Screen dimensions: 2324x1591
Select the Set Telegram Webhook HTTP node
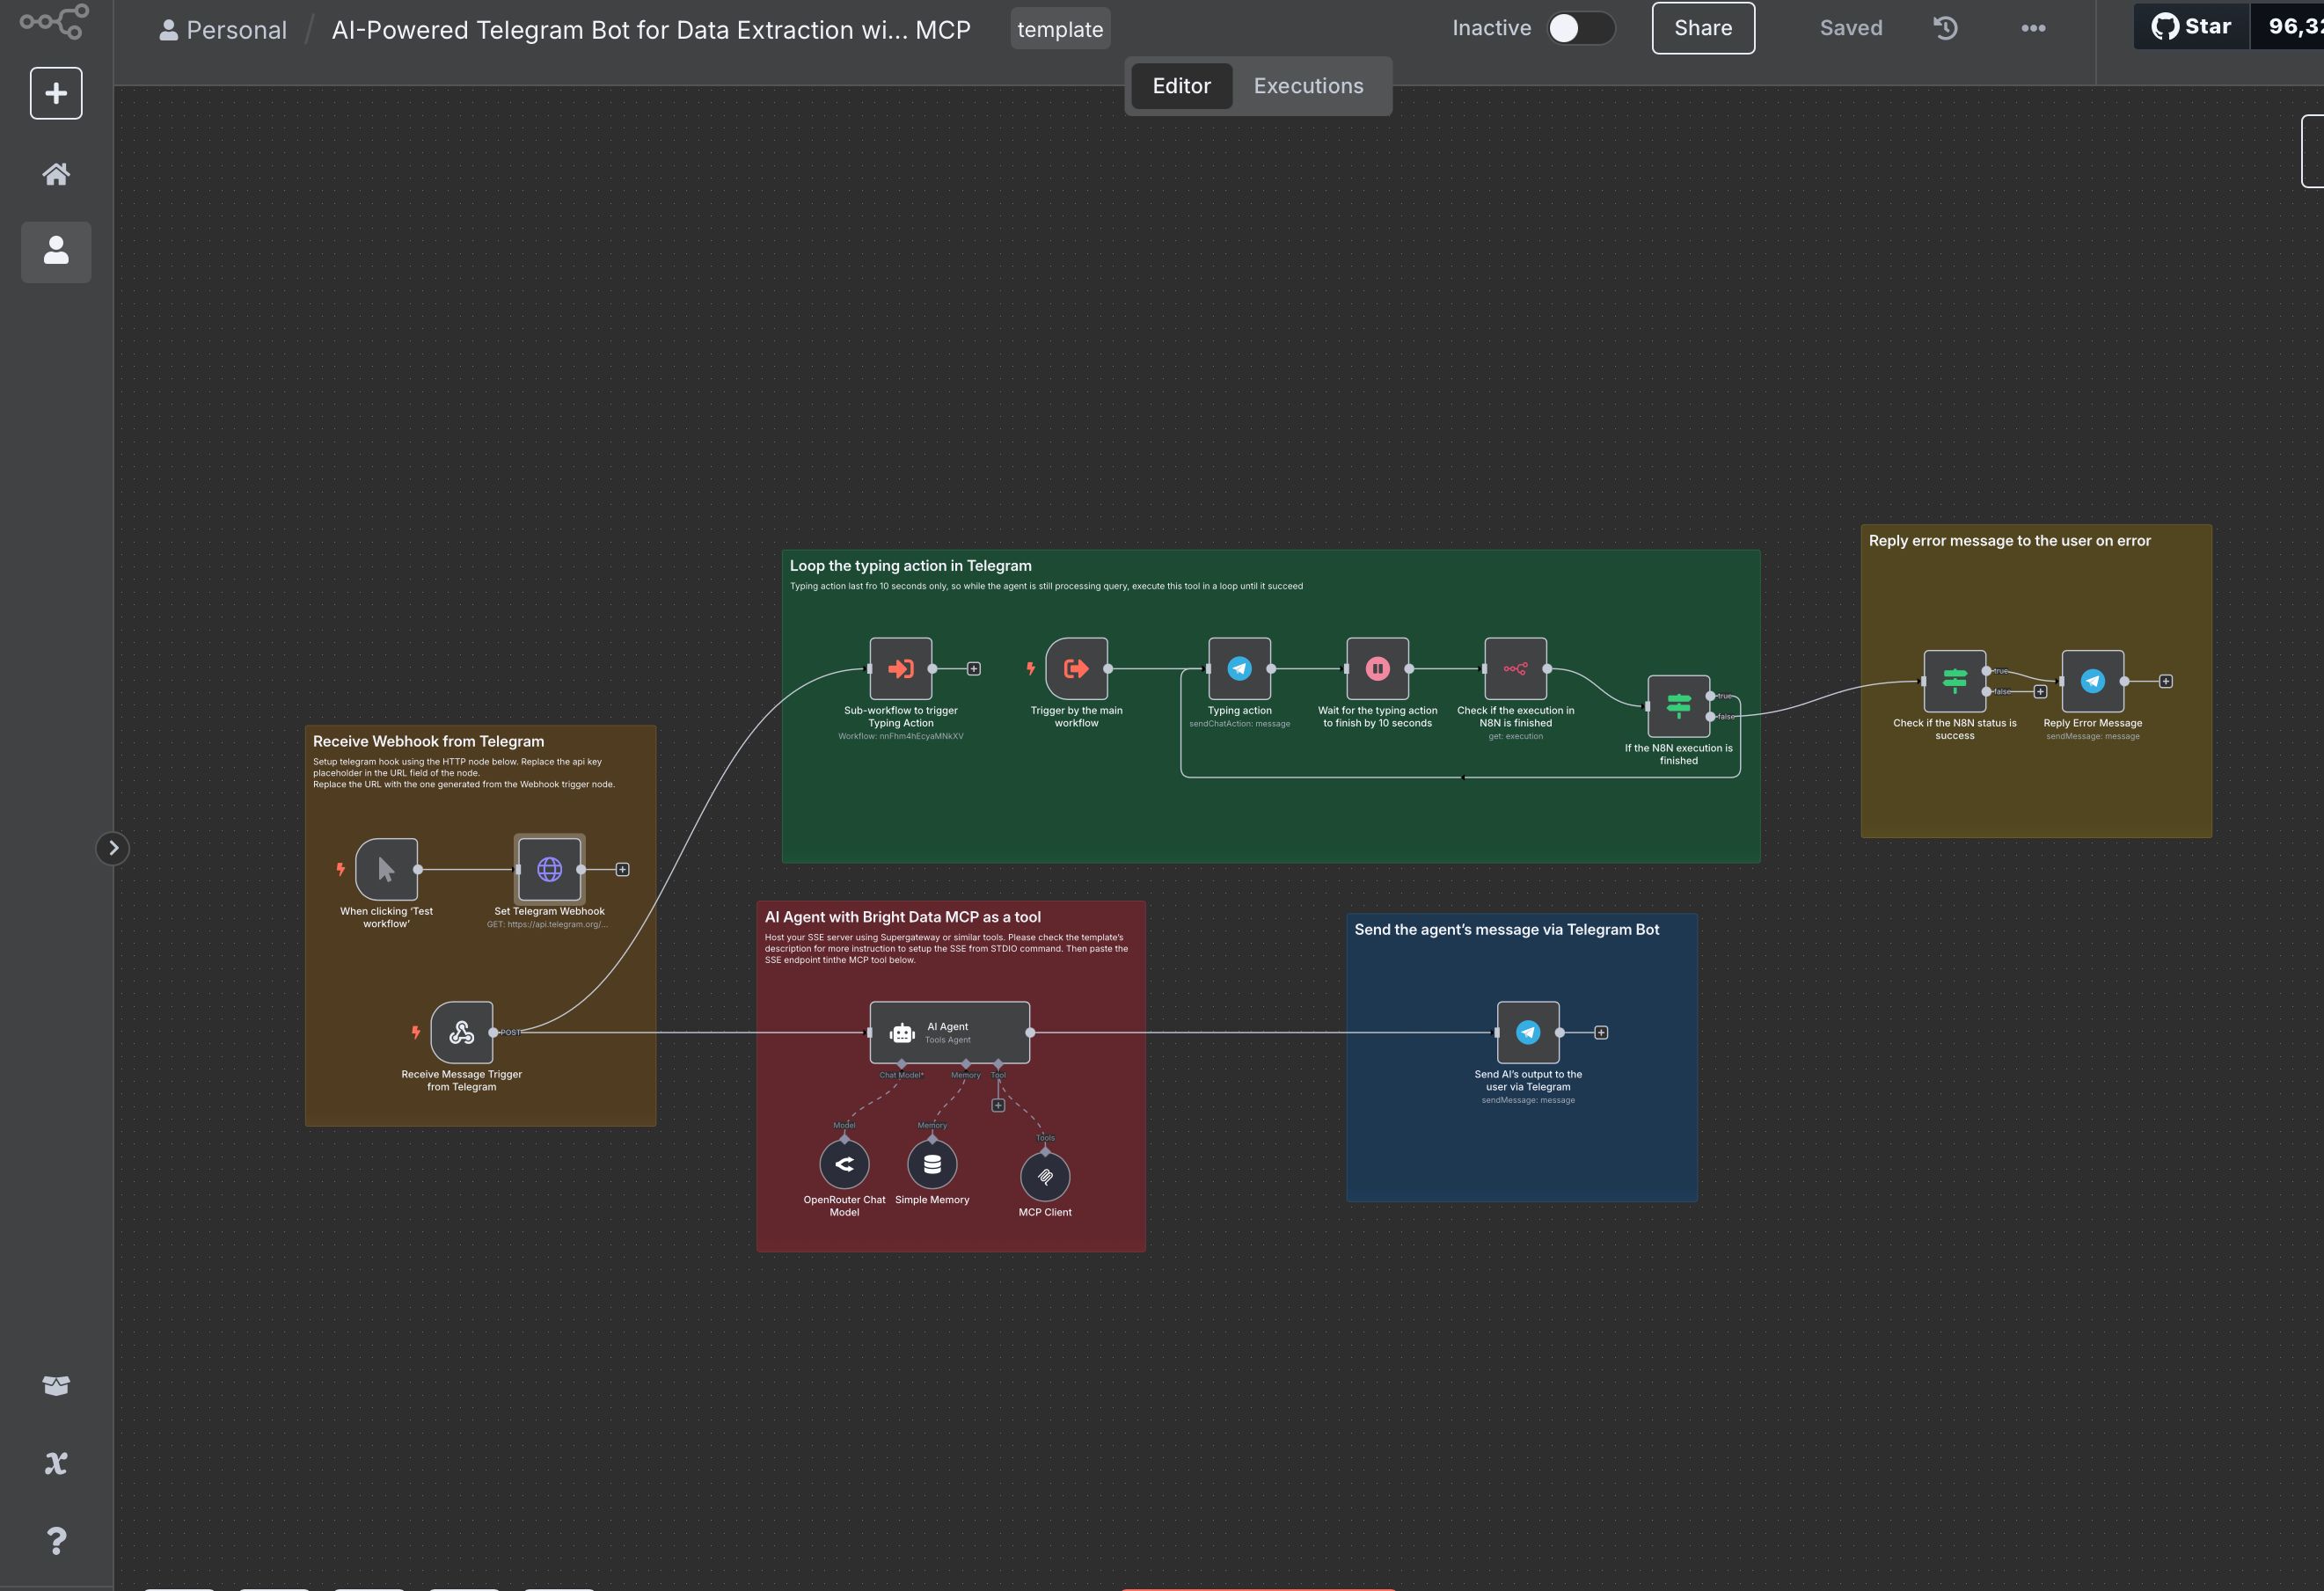click(549, 869)
